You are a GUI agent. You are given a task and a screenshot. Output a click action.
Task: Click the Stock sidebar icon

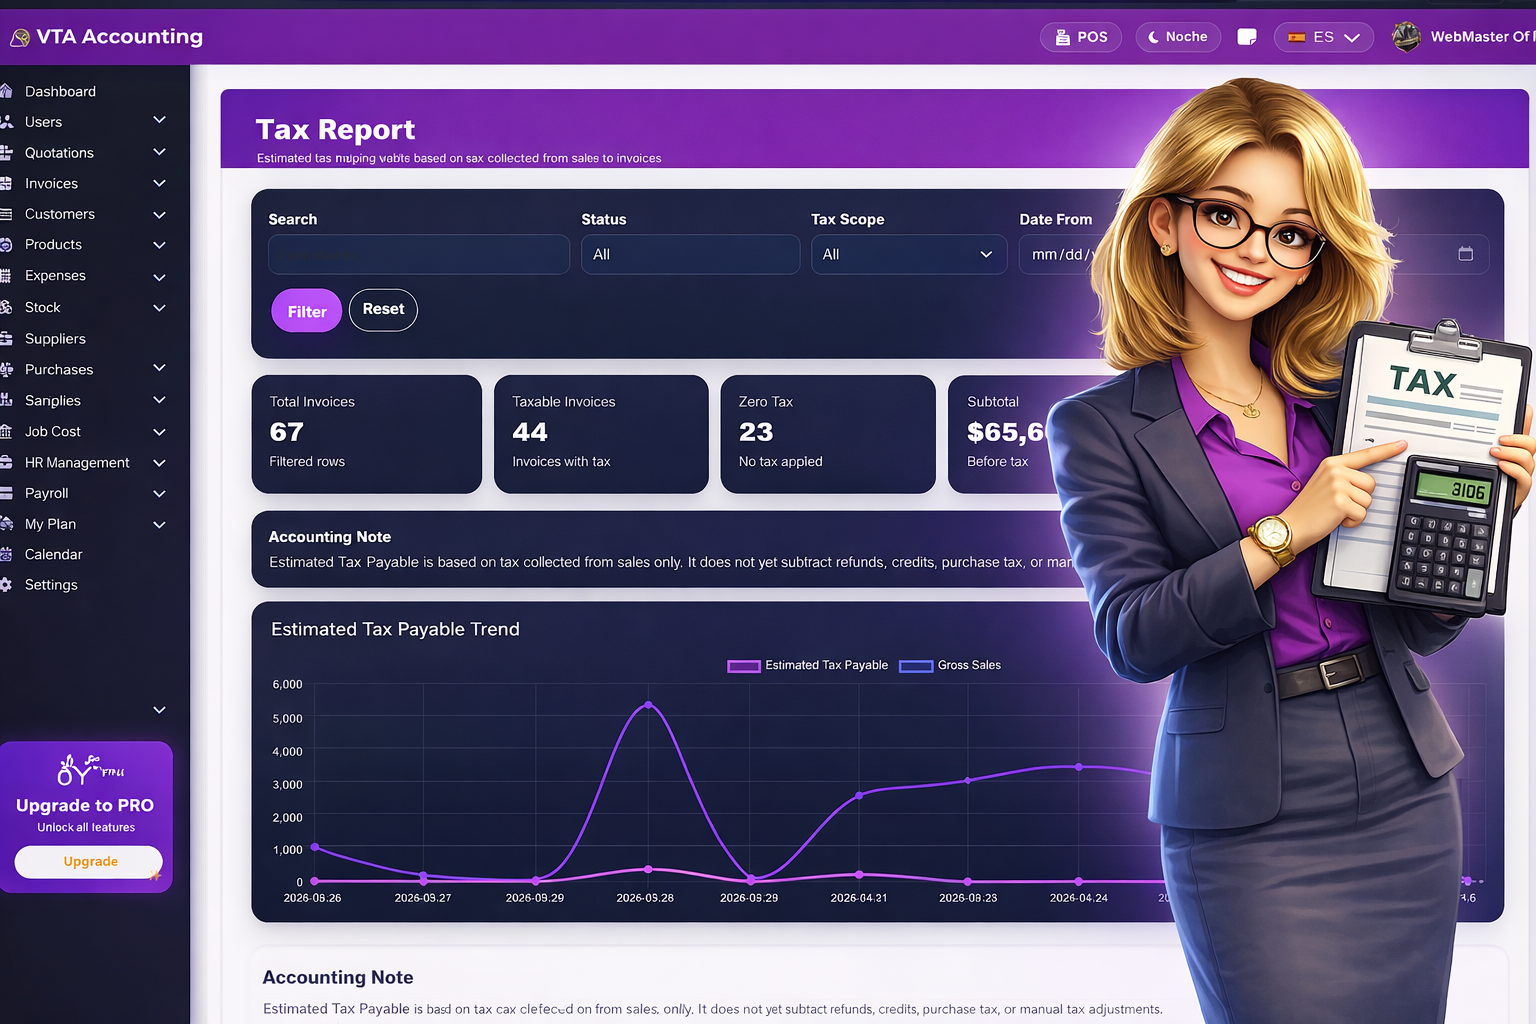click(5, 307)
